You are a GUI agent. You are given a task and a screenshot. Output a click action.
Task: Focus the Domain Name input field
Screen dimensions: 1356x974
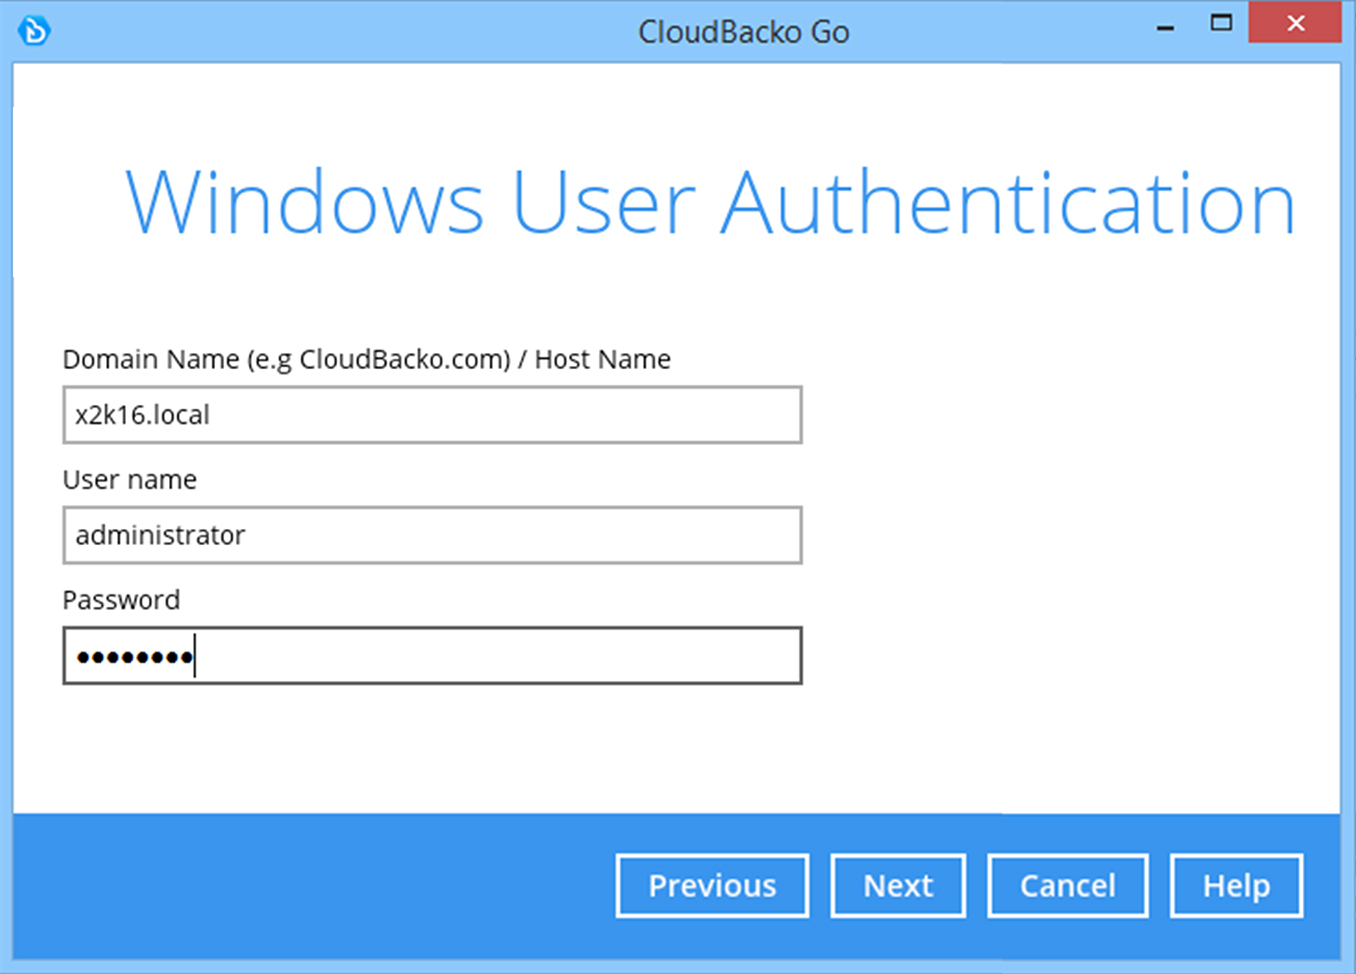click(432, 415)
